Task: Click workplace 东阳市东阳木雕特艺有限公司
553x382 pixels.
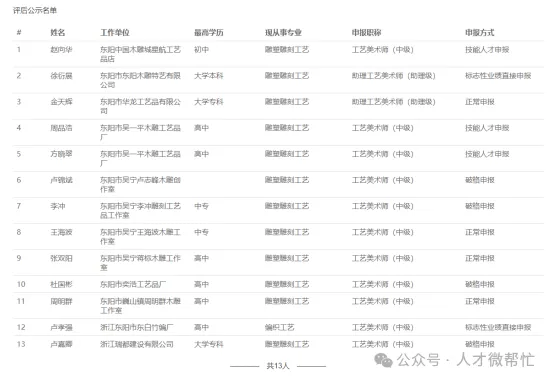Action: 140,80
